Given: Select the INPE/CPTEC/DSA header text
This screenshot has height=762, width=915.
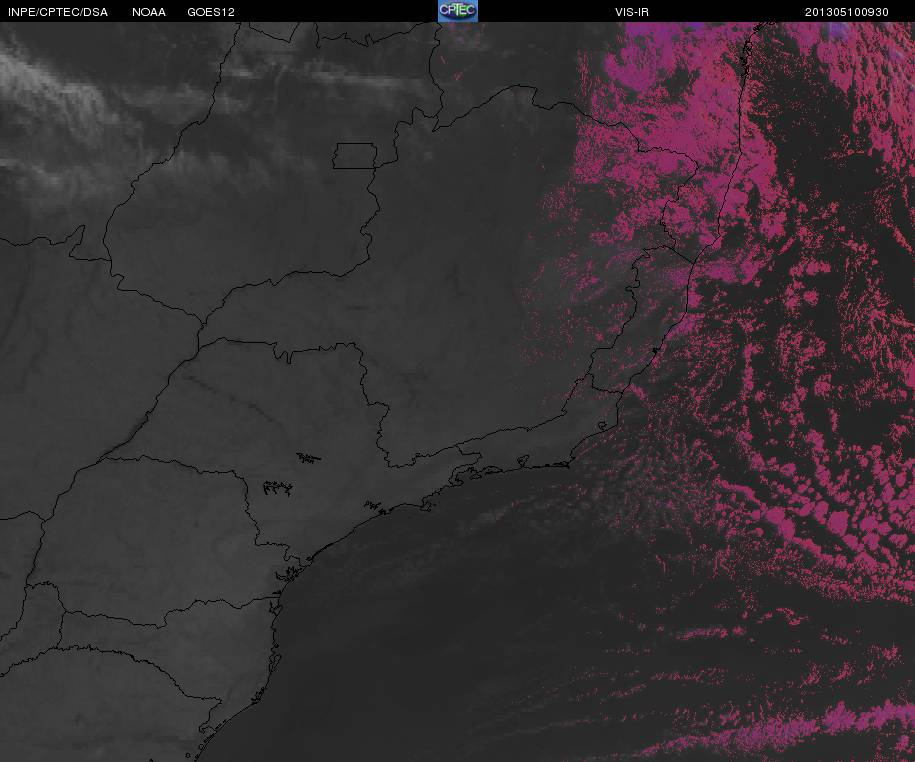Looking at the screenshot, I should click(x=58, y=12).
